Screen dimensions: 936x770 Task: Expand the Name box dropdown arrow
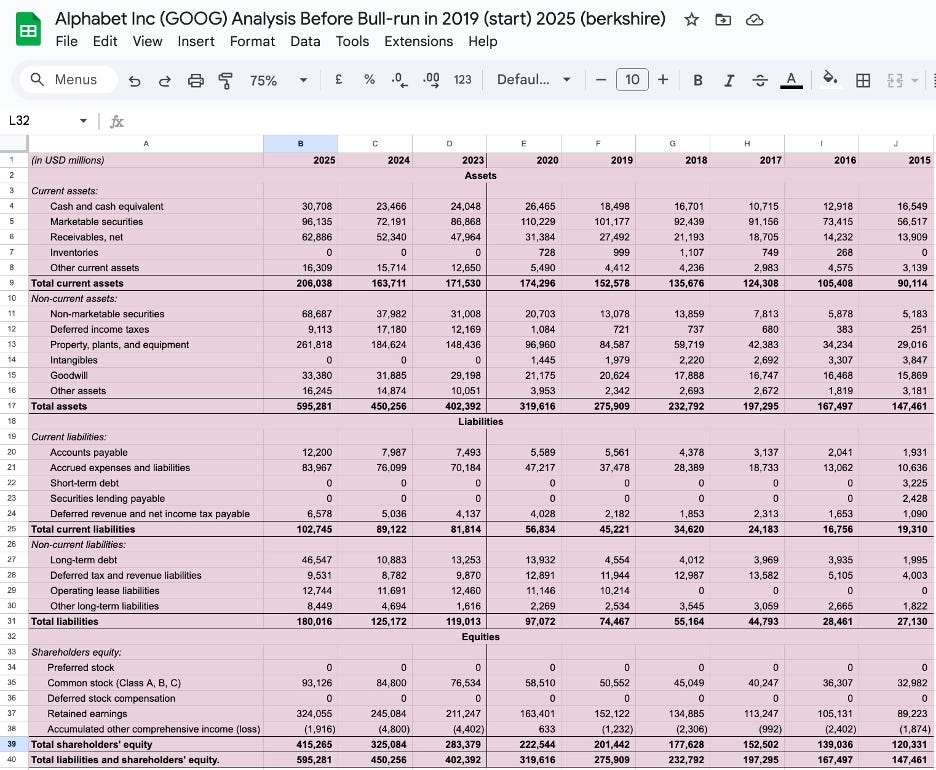(x=83, y=121)
